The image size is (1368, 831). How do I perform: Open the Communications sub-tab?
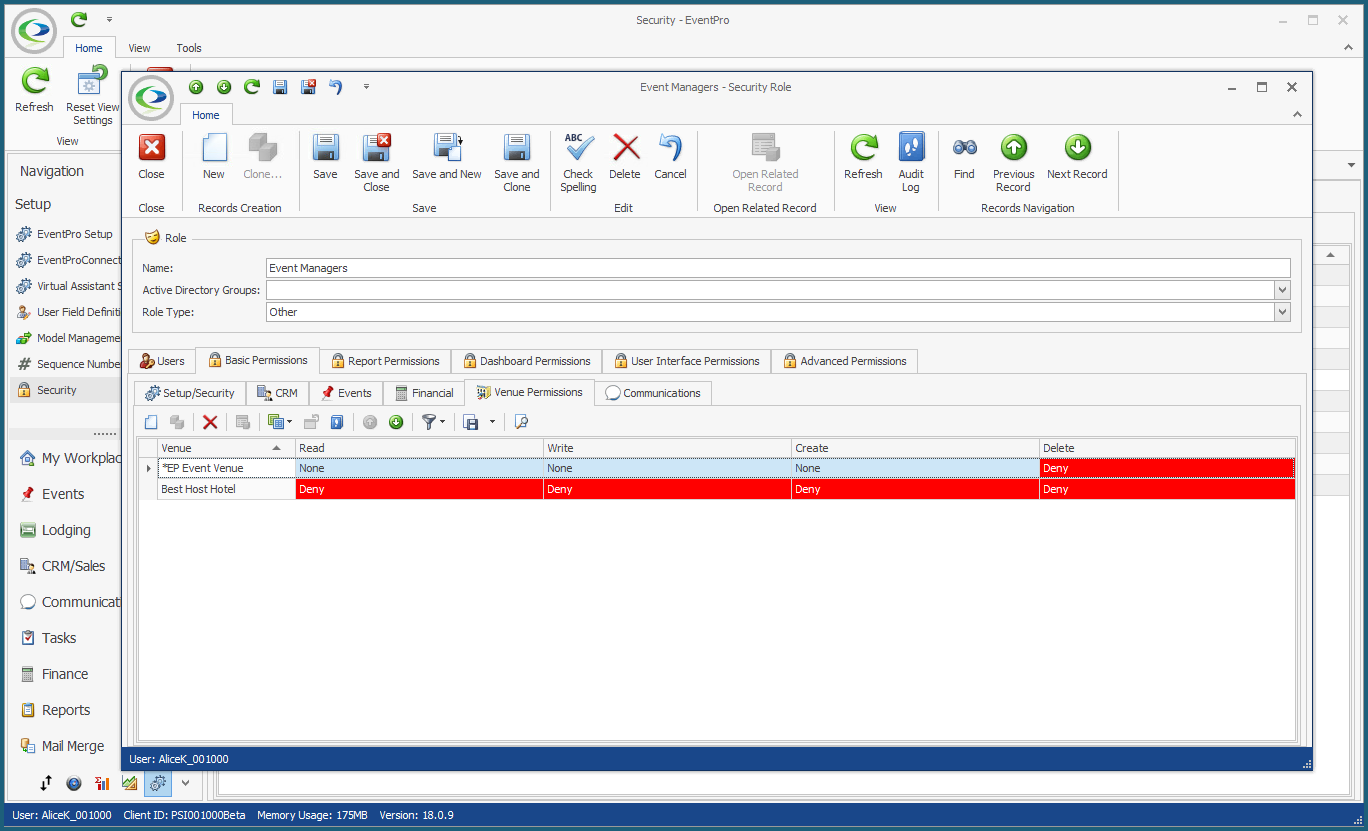[x=653, y=393]
